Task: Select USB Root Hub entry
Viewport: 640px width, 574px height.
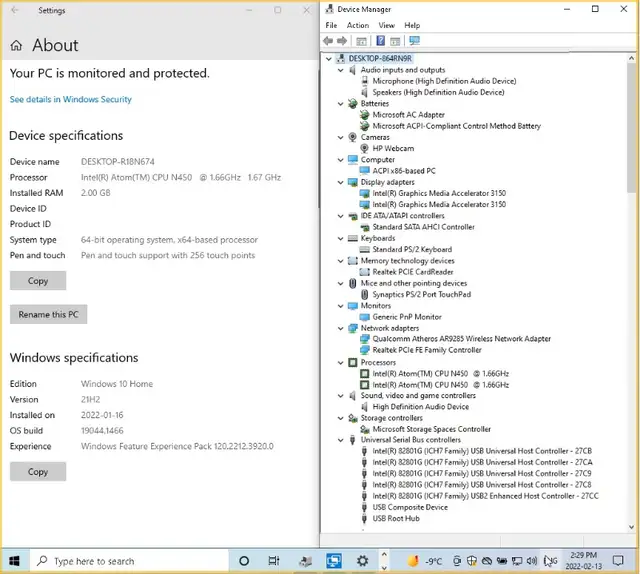Action: (x=396, y=518)
